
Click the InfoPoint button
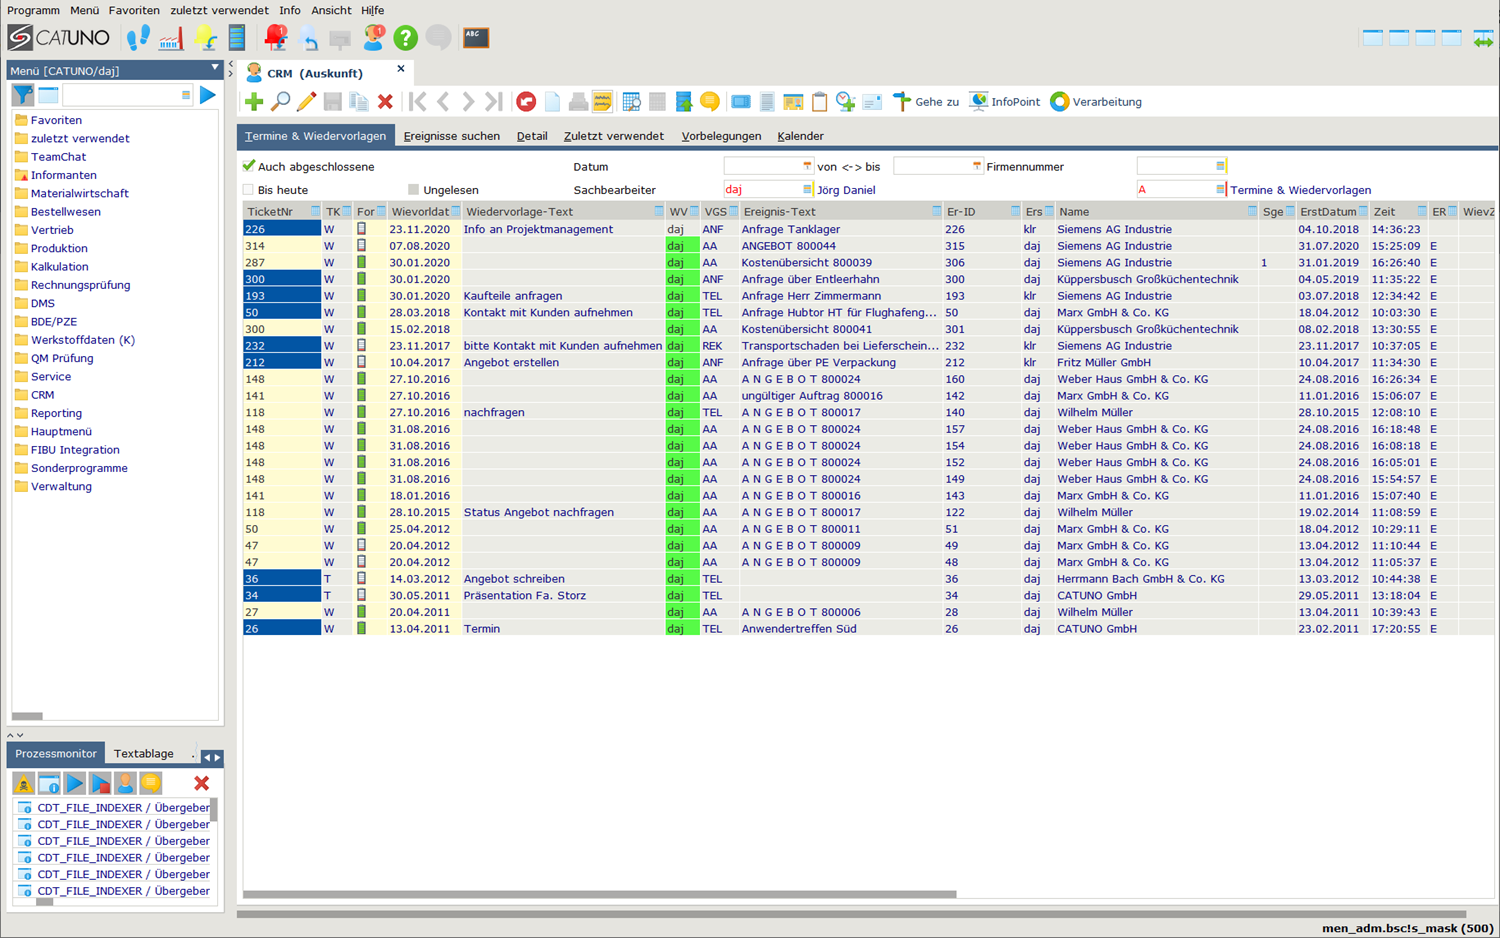(x=1005, y=102)
